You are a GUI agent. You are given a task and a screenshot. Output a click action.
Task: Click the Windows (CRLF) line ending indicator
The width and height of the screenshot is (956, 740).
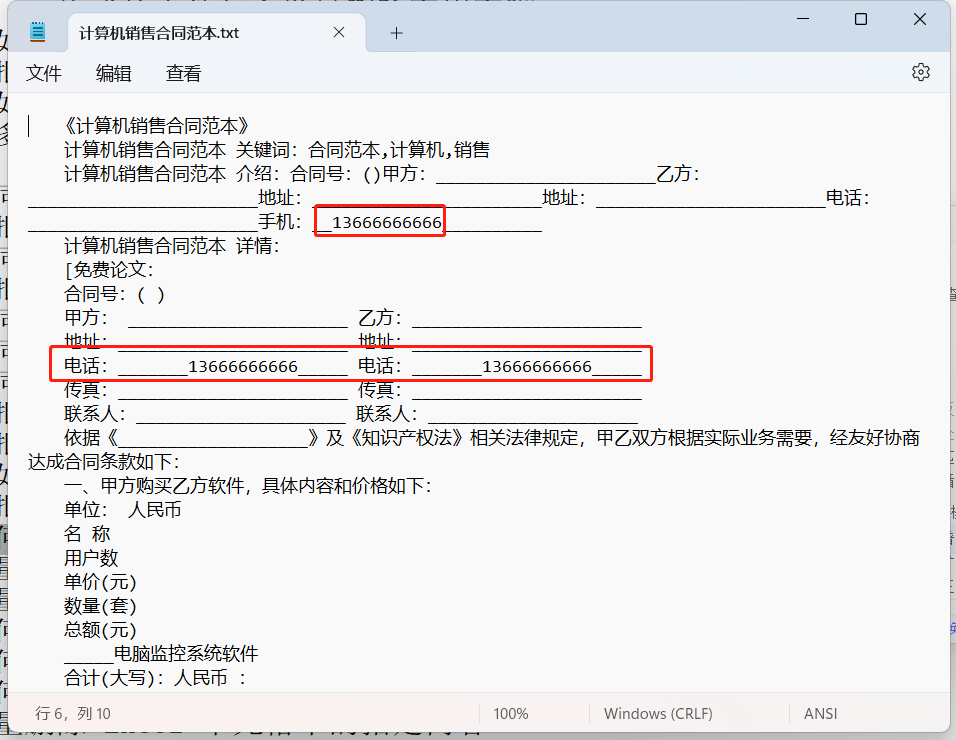click(x=658, y=713)
